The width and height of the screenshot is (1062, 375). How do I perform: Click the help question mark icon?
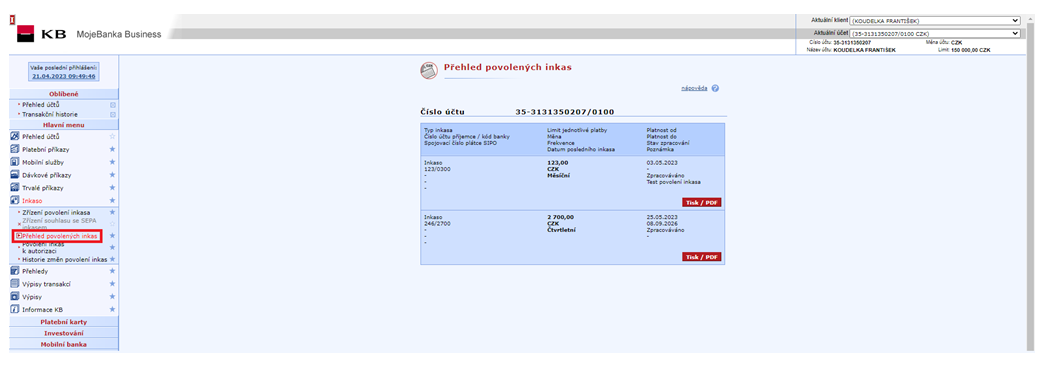pyautogui.click(x=715, y=88)
